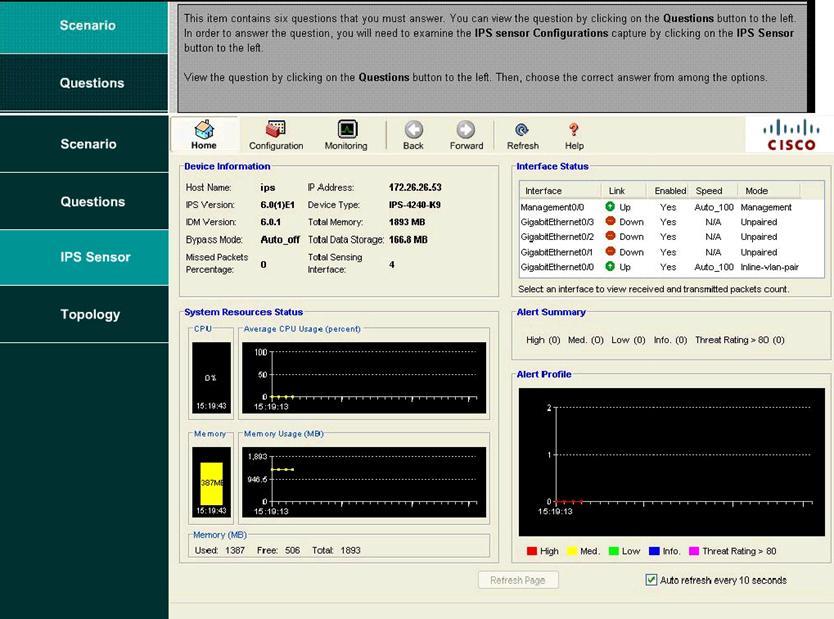The image size is (834, 619).
Task: Select the GigabitEthernet0/1 interface row
Action: 671,252
